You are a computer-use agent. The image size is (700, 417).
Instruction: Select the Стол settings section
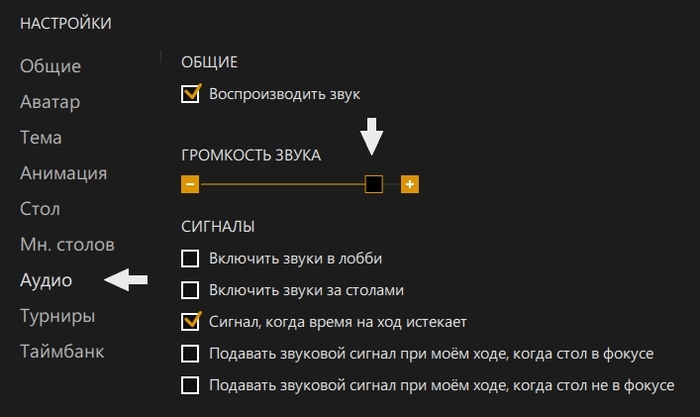click(40, 209)
